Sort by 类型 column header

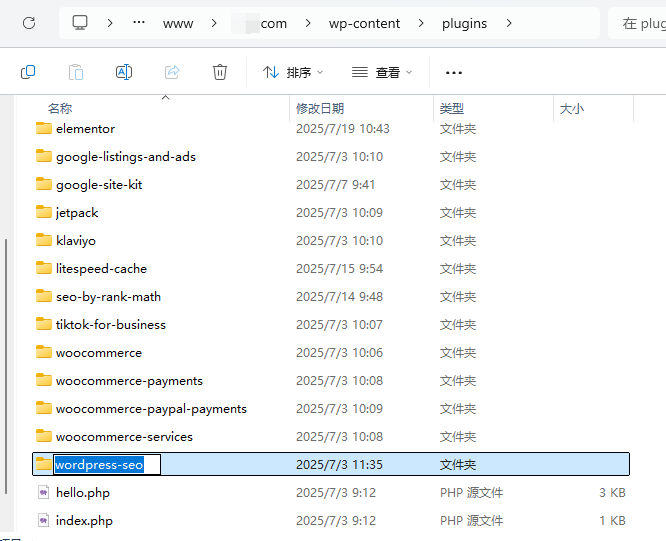pyautogui.click(x=452, y=109)
